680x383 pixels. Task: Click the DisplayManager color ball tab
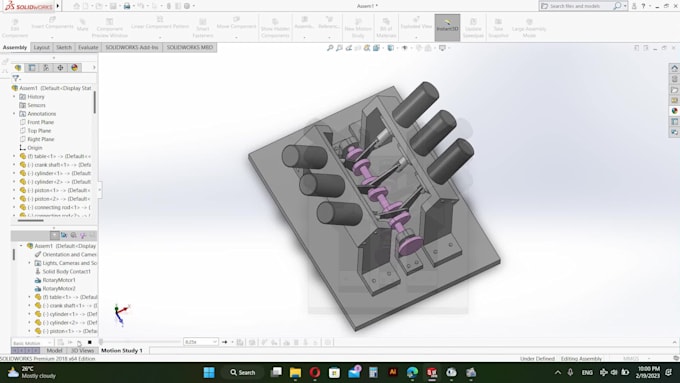coord(75,68)
